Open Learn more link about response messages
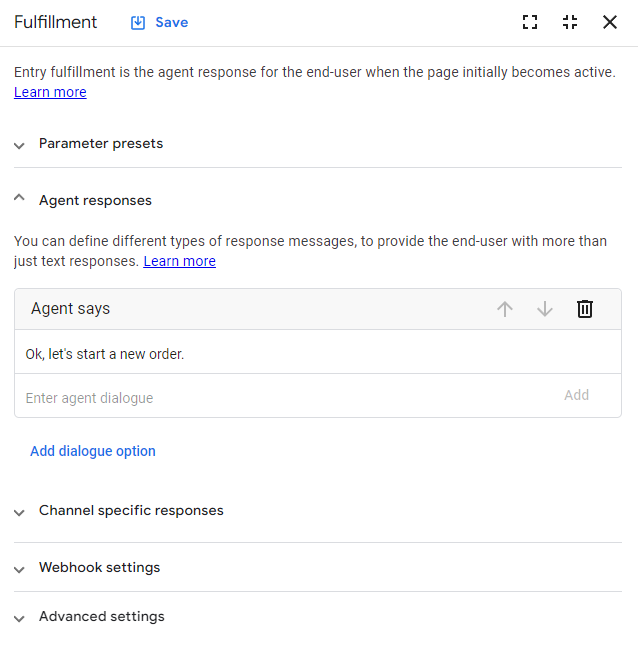638x651 pixels. coord(179,261)
